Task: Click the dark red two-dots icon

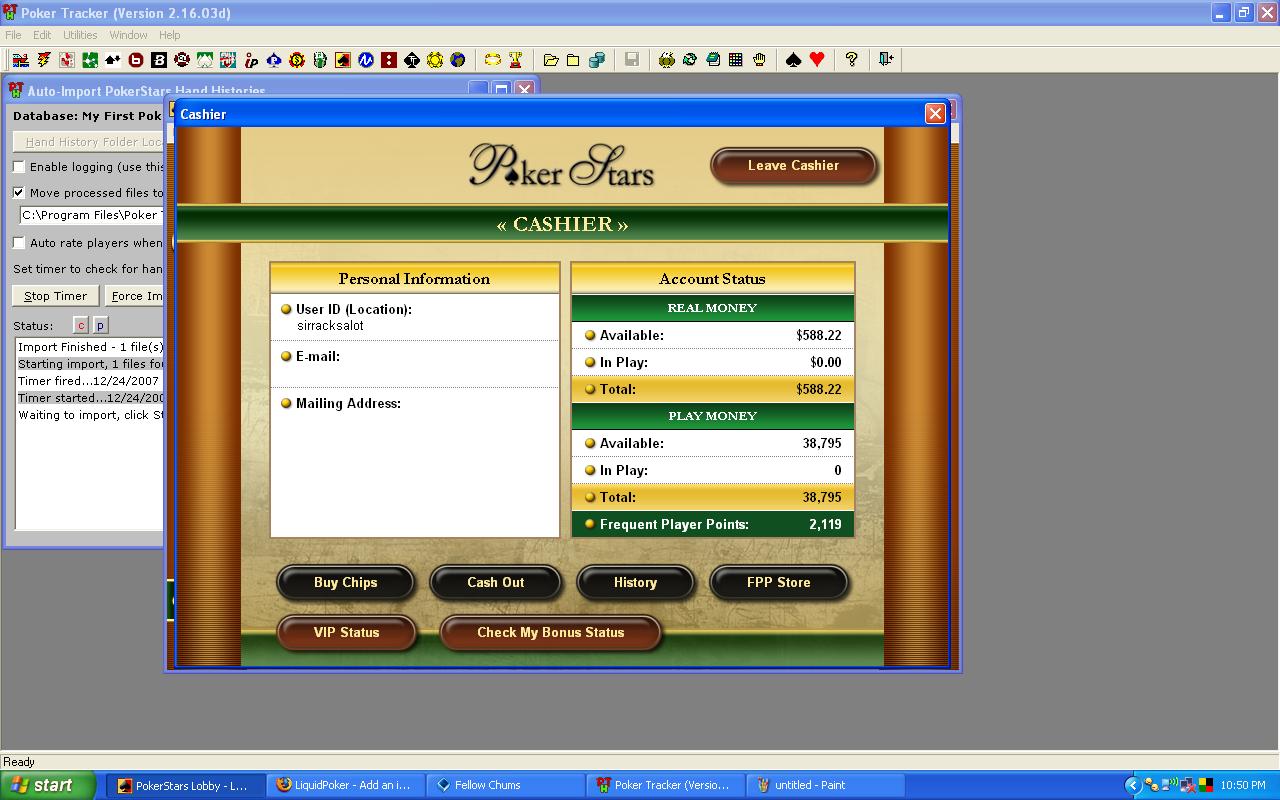Action: point(389,60)
